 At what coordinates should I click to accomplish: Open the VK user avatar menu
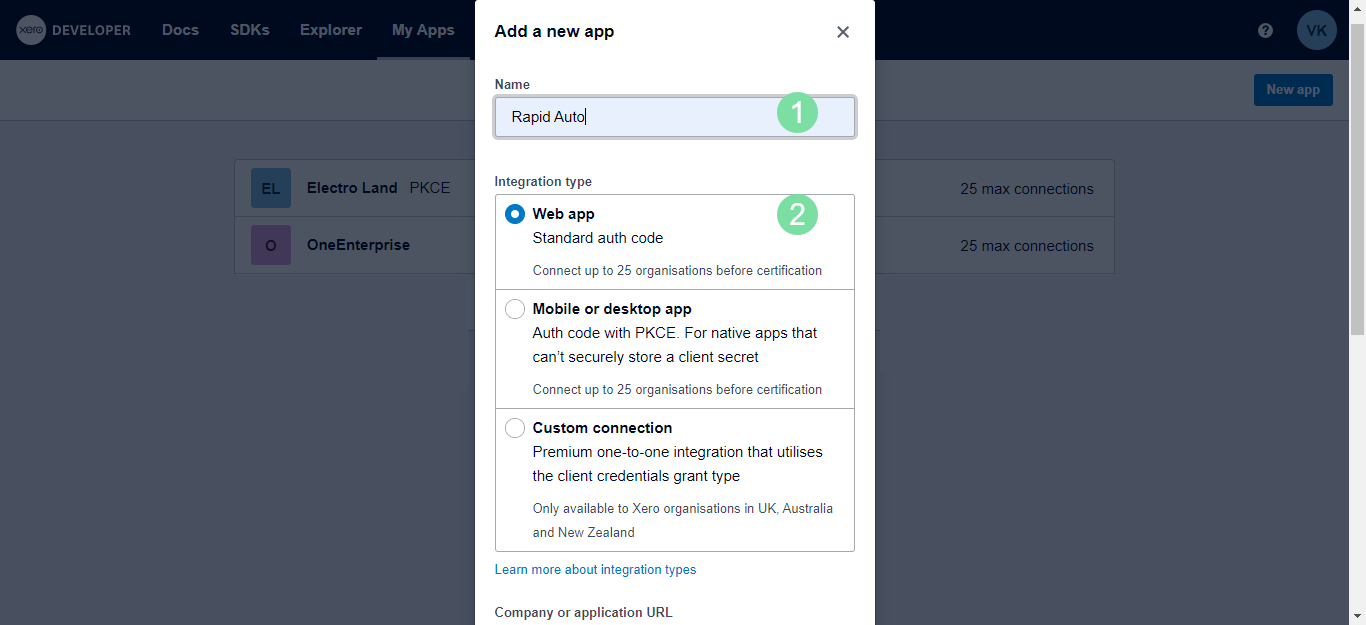pos(1316,30)
